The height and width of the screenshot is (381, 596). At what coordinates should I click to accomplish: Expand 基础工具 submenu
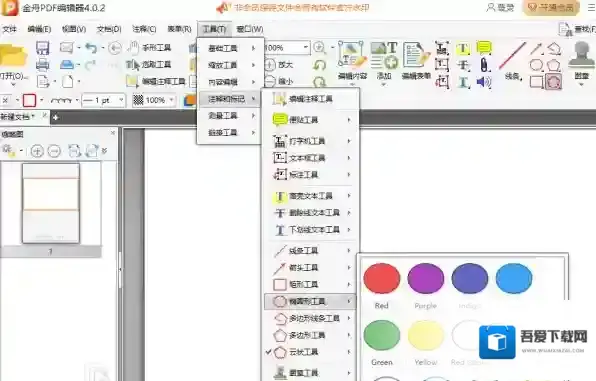(x=230, y=48)
